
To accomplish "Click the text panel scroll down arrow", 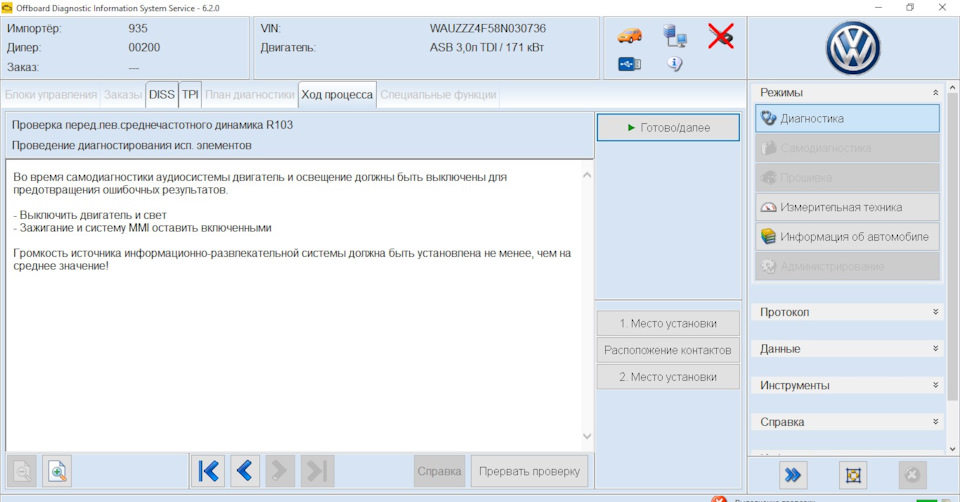I will coord(587,436).
